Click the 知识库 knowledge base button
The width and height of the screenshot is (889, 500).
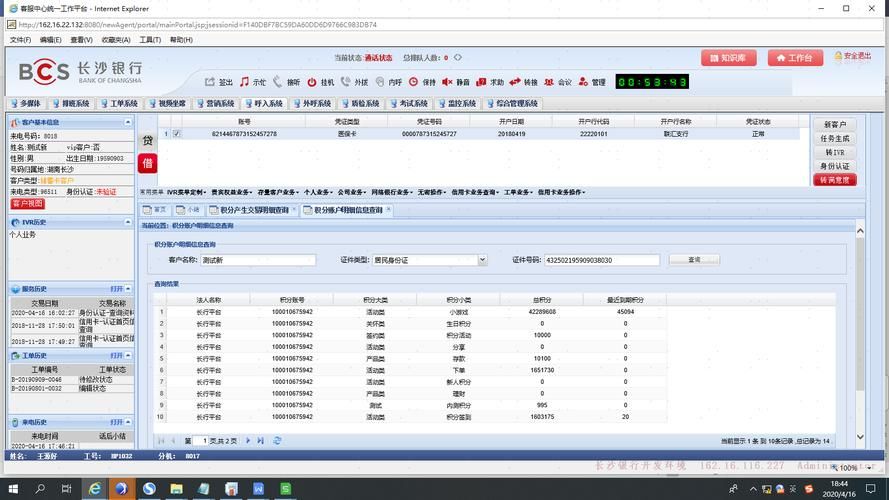coord(729,58)
